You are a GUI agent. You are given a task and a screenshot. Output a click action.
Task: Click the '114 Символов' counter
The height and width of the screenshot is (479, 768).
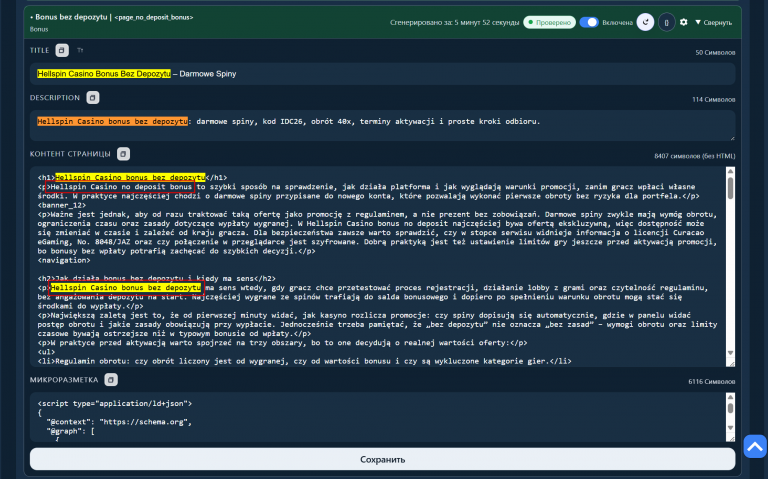pos(714,99)
